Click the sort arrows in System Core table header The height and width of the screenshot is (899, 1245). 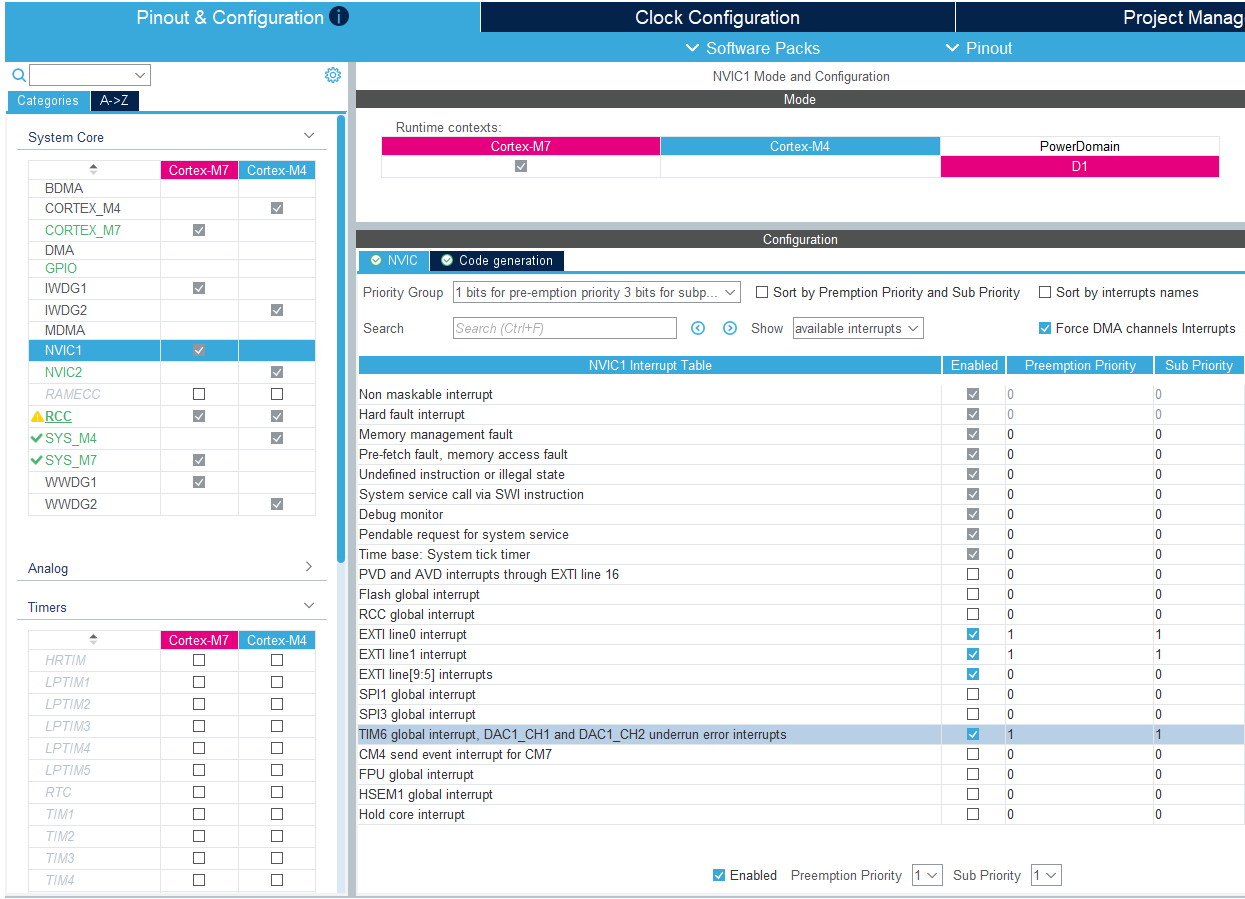click(94, 169)
